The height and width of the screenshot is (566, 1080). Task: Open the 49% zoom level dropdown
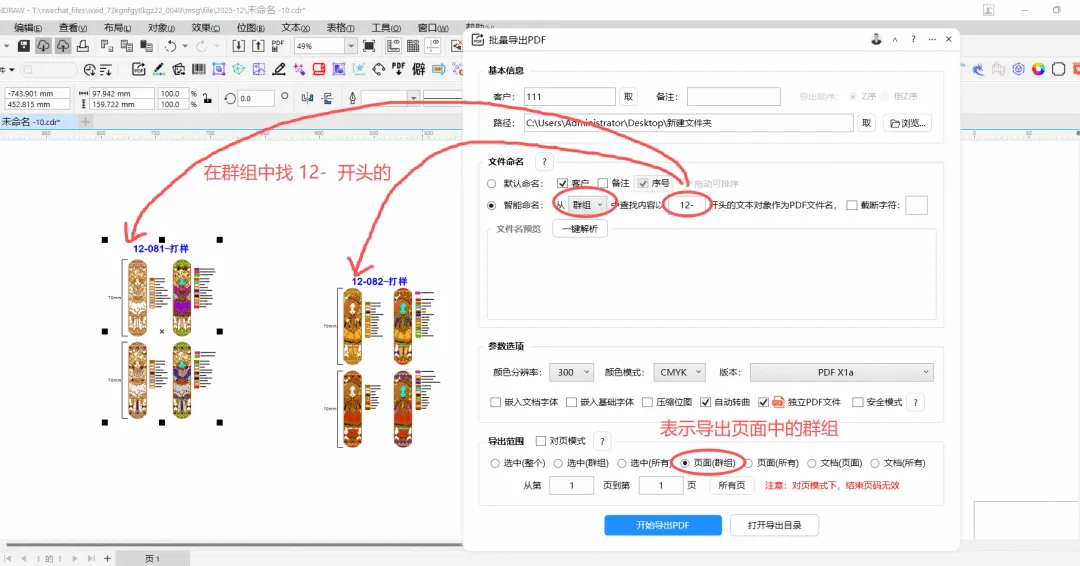pos(351,46)
